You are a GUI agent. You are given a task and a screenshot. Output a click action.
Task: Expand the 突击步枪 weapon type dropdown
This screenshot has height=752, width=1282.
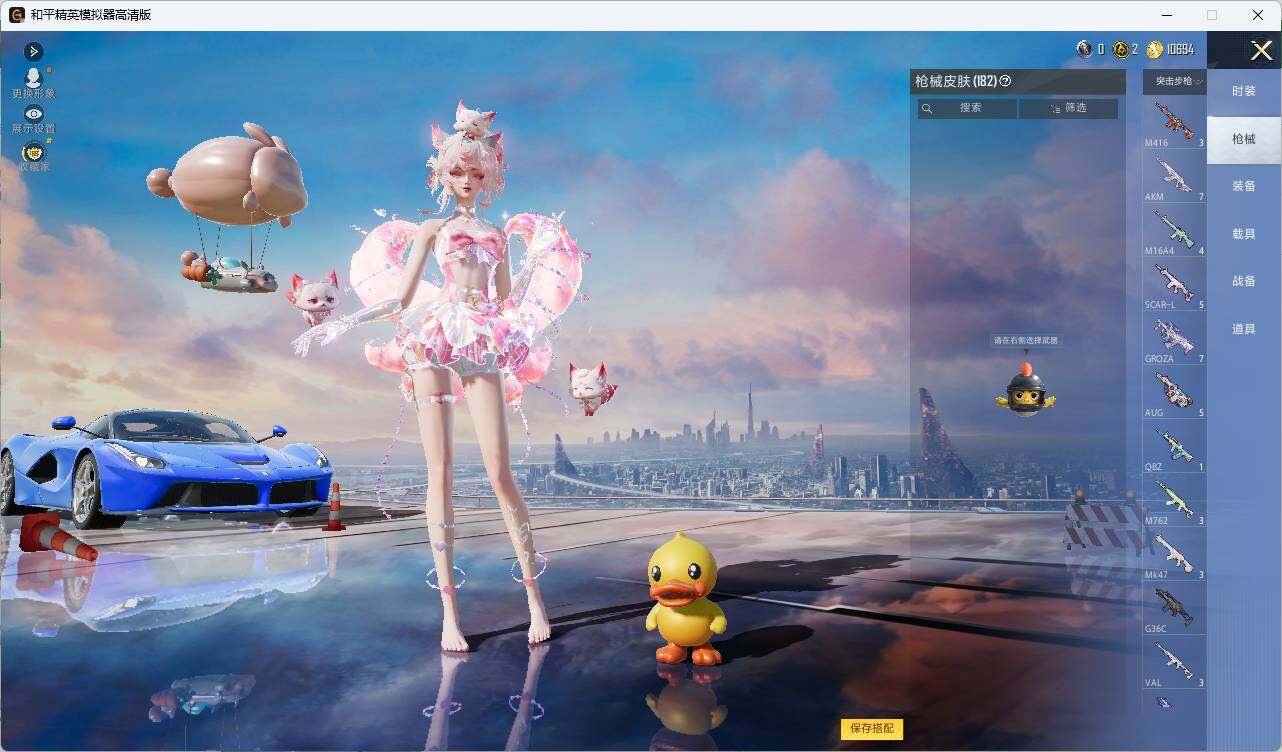[1174, 81]
